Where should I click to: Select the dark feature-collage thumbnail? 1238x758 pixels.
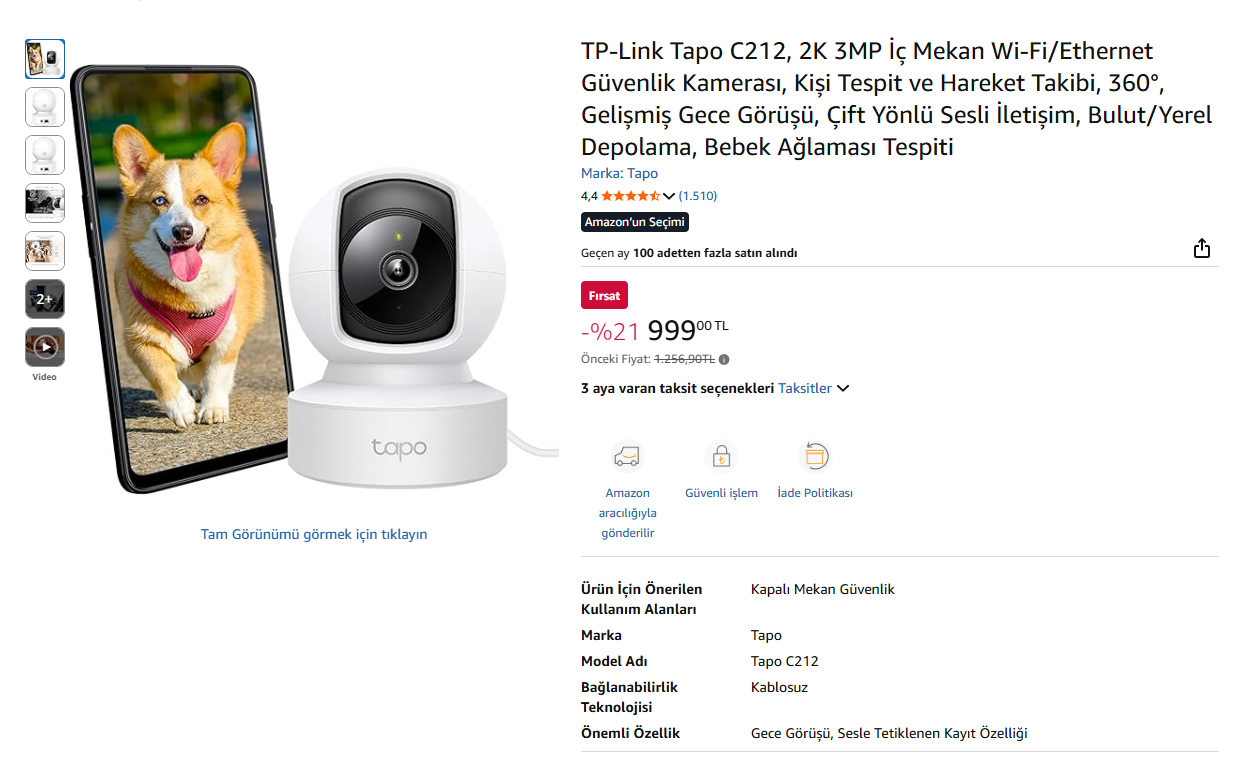tap(45, 203)
